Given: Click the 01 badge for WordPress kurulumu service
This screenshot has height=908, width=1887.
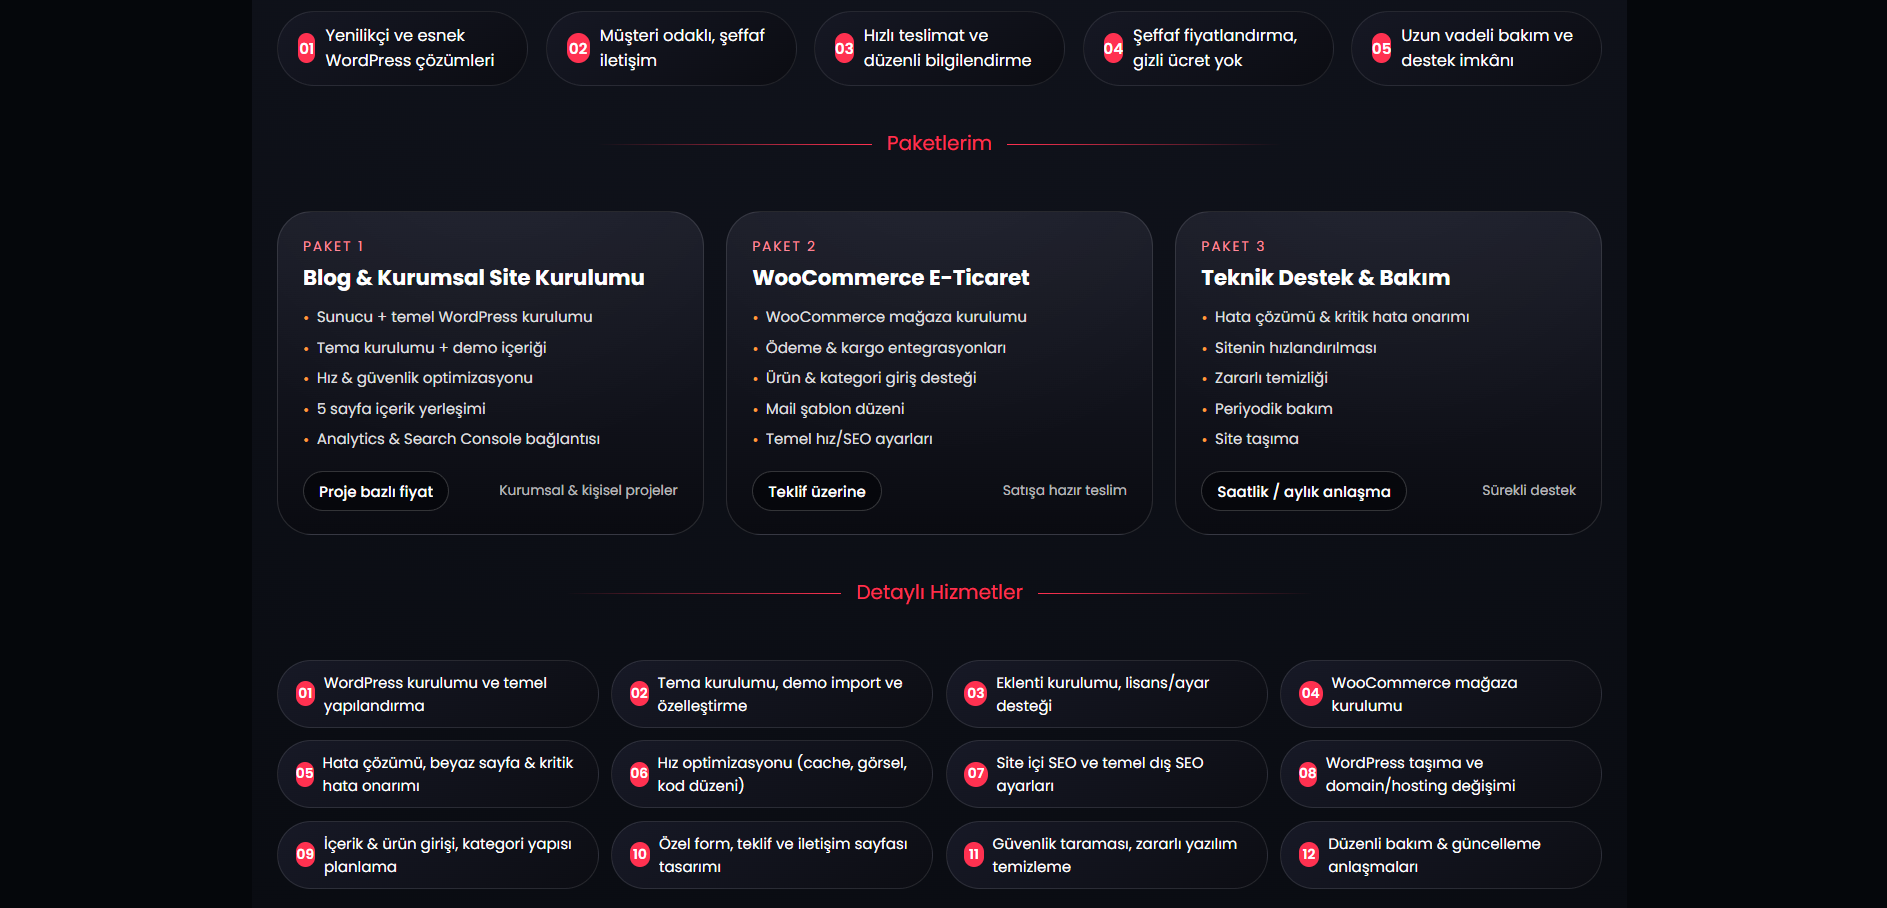Looking at the screenshot, I should coord(306,693).
